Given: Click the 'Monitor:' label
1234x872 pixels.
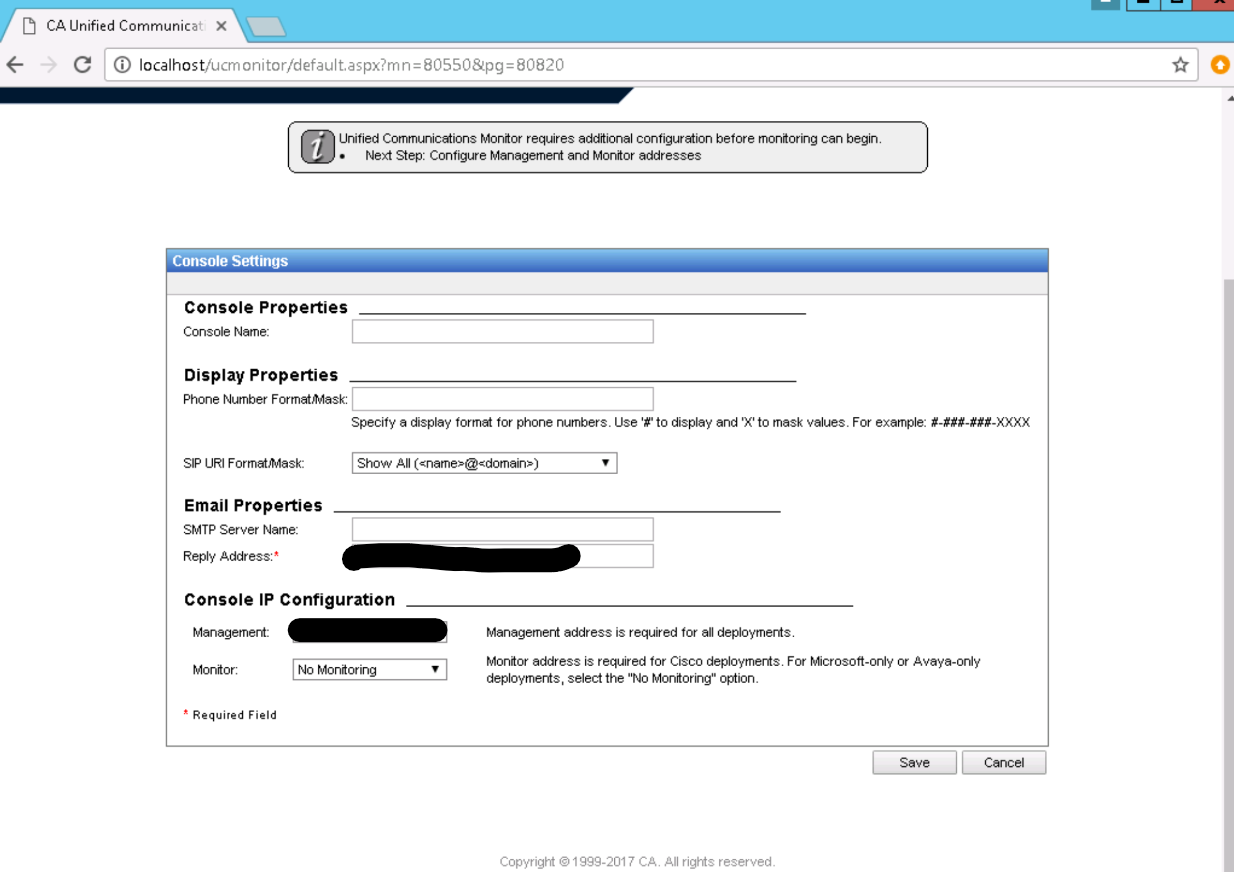Looking at the screenshot, I should (215, 670).
